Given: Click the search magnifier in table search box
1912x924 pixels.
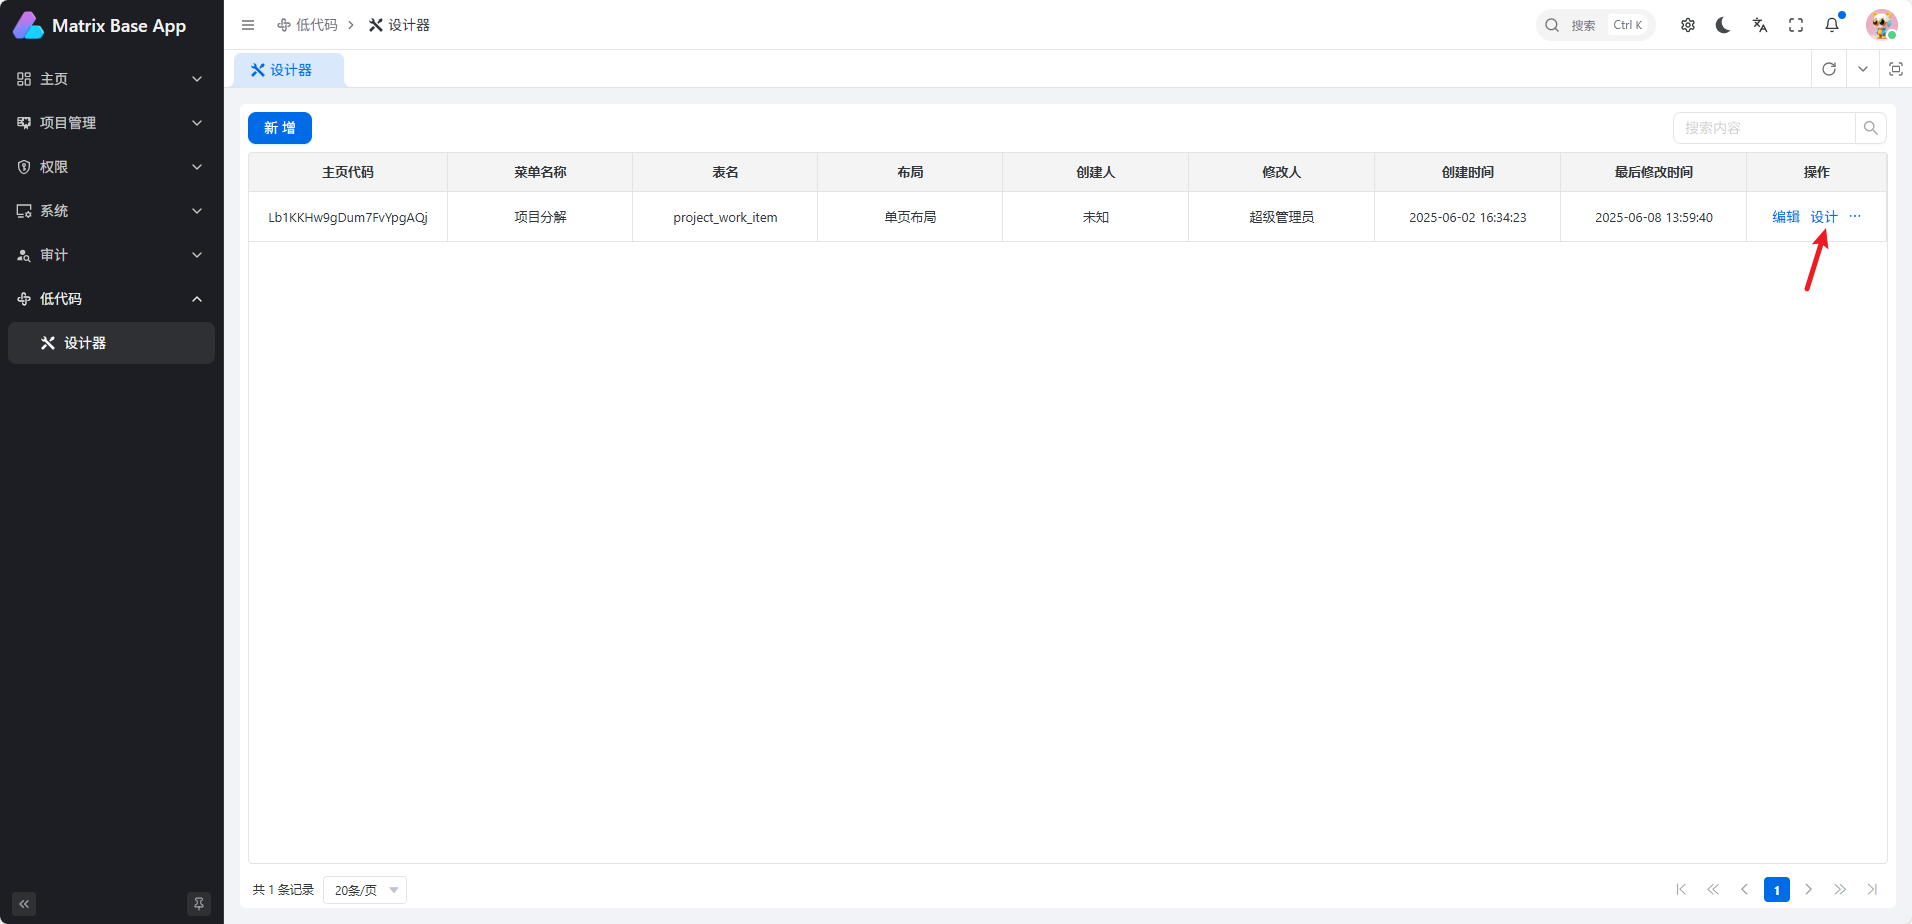Looking at the screenshot, I should (1872, 128).
